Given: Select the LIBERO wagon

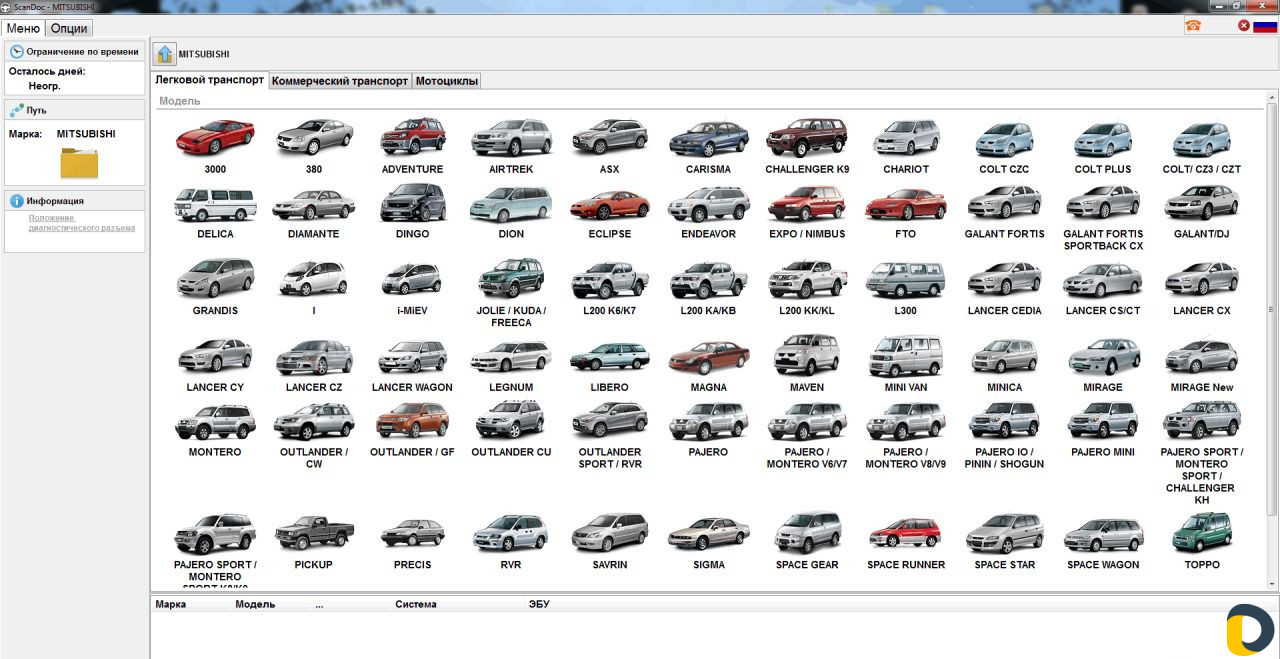Looking at the screenshot, I should (x=609, y=357).
